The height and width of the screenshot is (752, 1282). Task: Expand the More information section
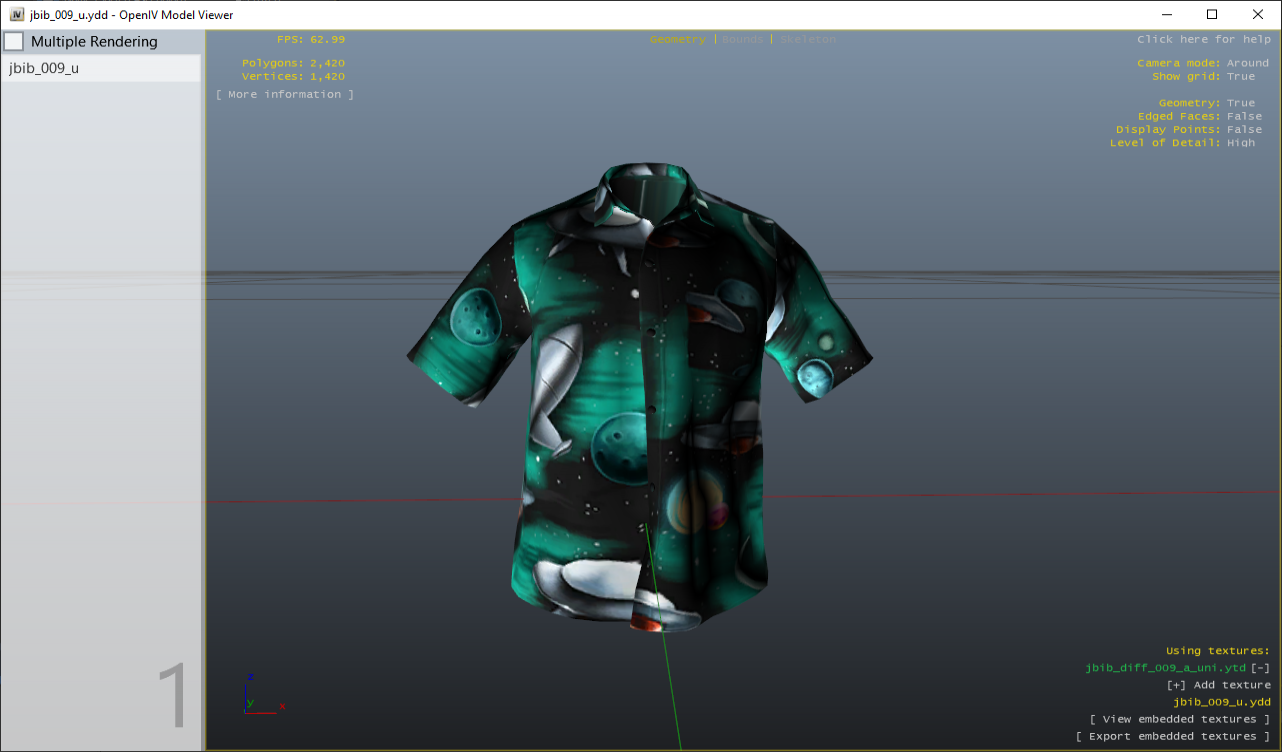(x=285, y=95)
